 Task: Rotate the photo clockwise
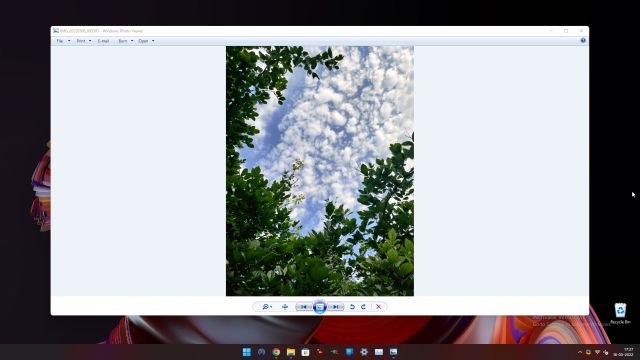363,307
